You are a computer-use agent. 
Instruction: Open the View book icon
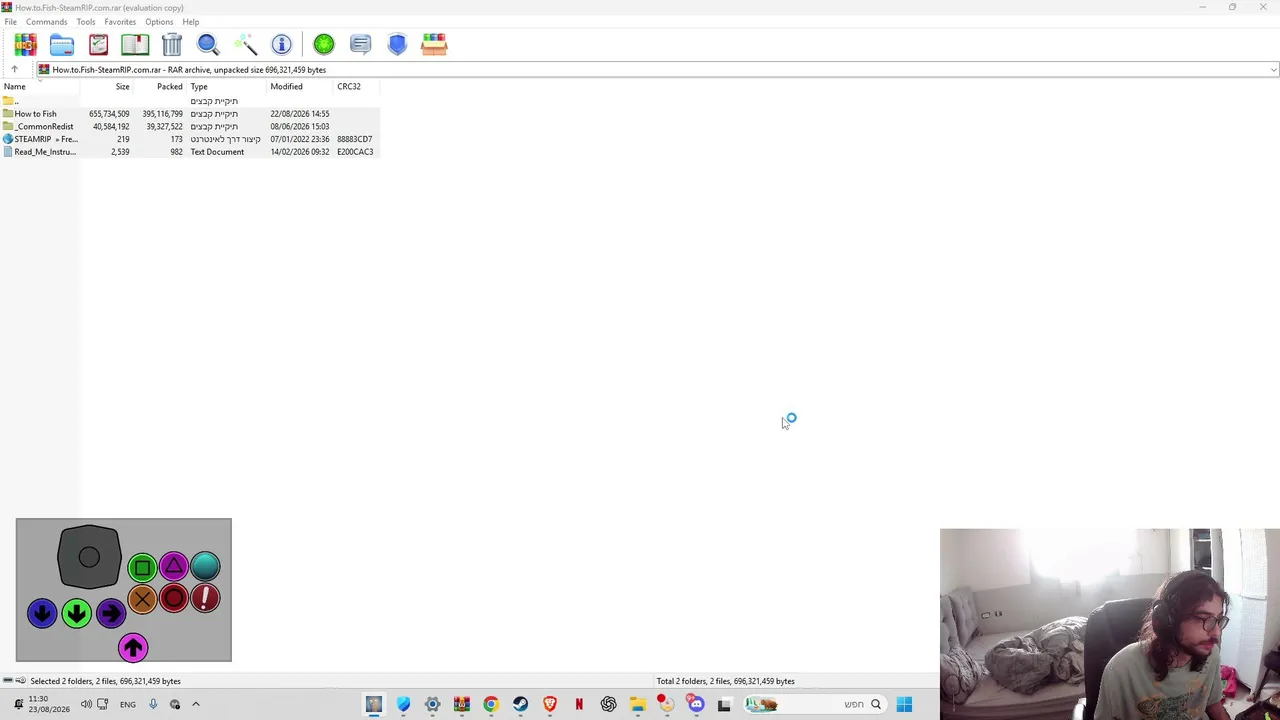[135, 44]
